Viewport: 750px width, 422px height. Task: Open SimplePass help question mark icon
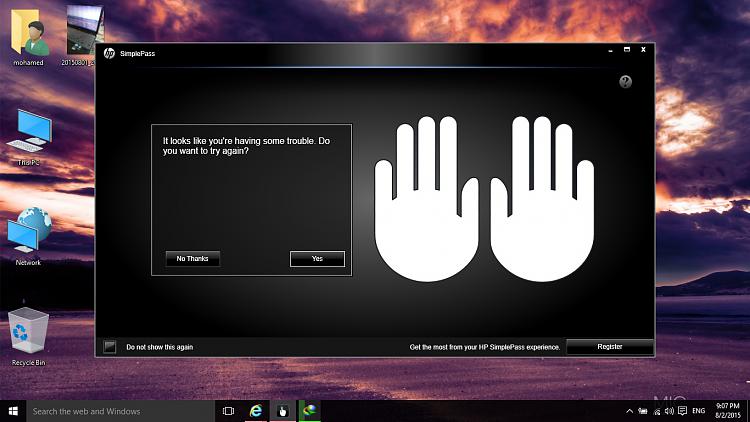click(x=625, y=82)
